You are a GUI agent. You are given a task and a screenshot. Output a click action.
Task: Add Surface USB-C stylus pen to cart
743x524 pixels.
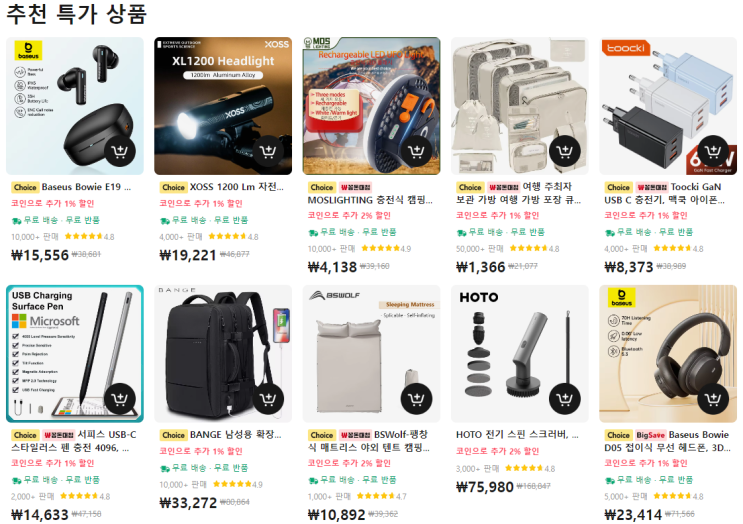click(119, 399)
